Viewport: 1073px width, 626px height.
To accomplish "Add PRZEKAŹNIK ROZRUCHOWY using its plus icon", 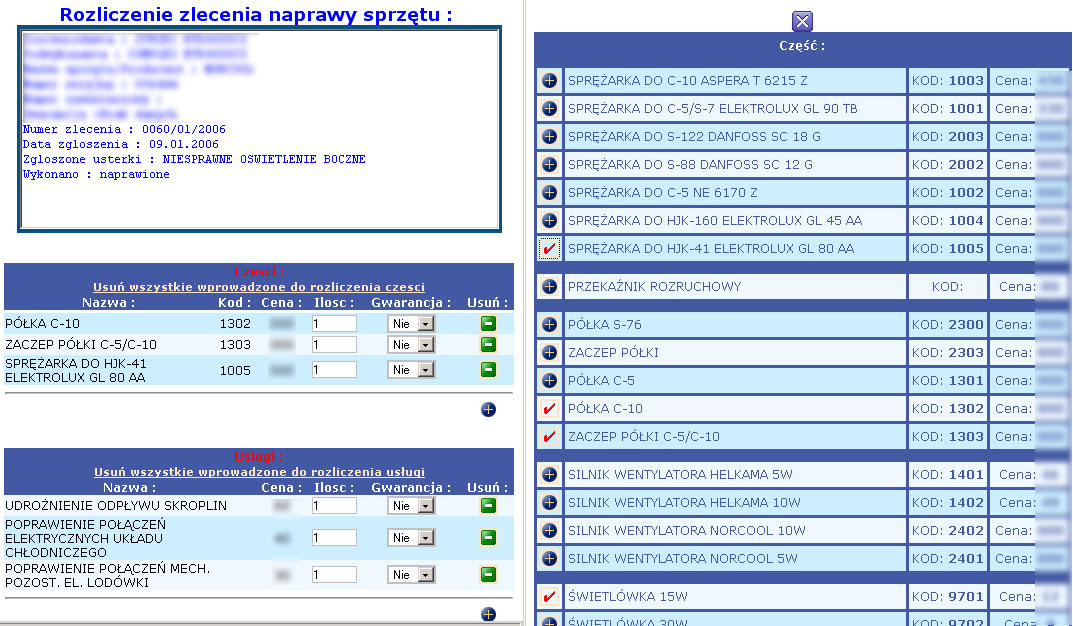I will tap(549, 287).
